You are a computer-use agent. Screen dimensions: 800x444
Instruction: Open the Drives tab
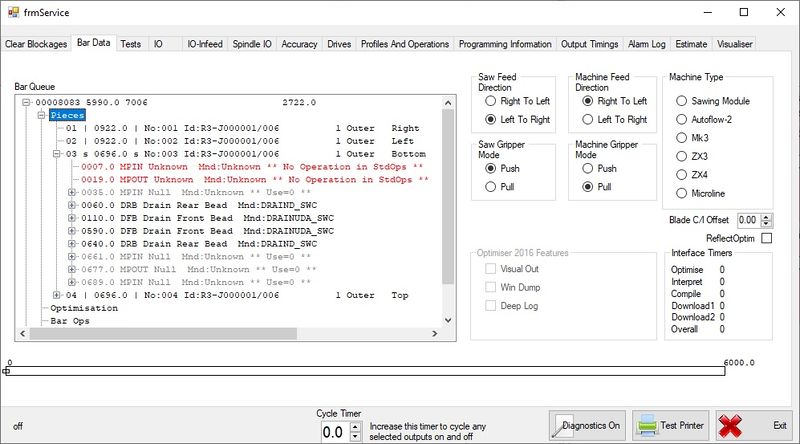[339, 44]
